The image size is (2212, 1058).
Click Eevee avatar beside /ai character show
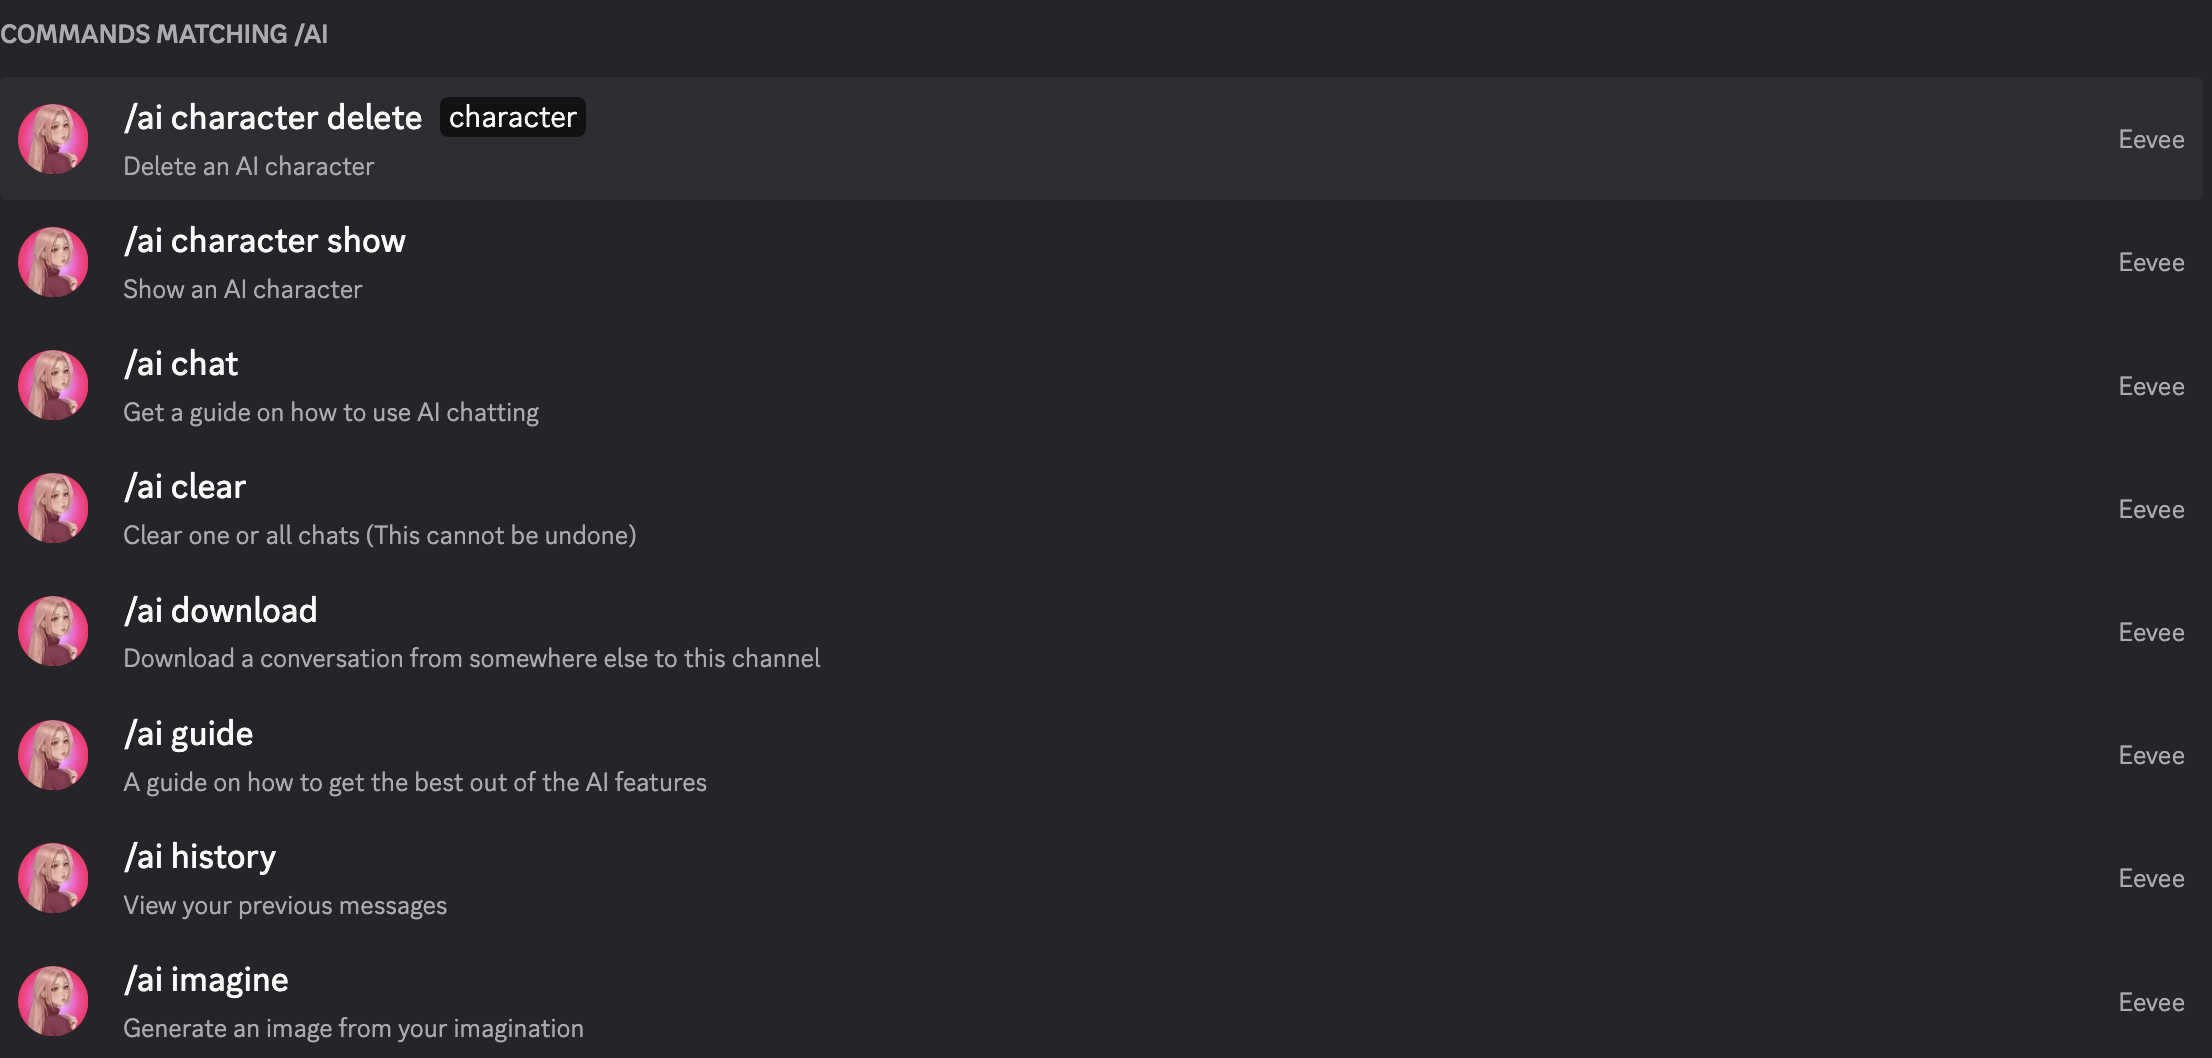tap(53, 262)
